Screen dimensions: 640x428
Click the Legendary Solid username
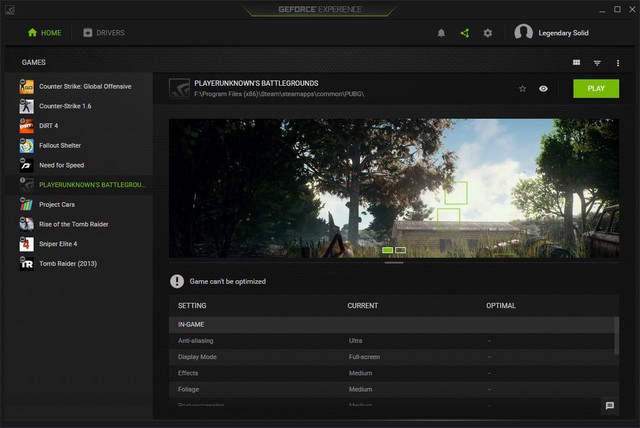(x=563, y=33)
